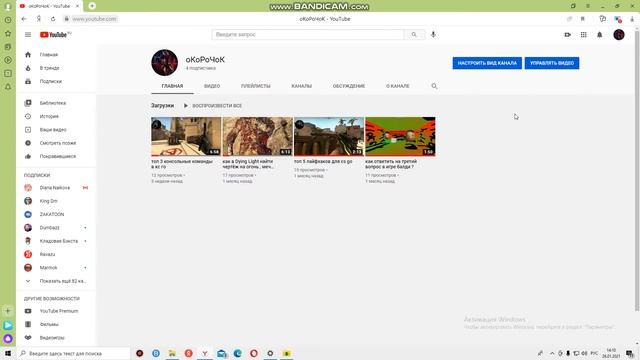Click the browser bookmark icon in address bar

tap(583, 19)
